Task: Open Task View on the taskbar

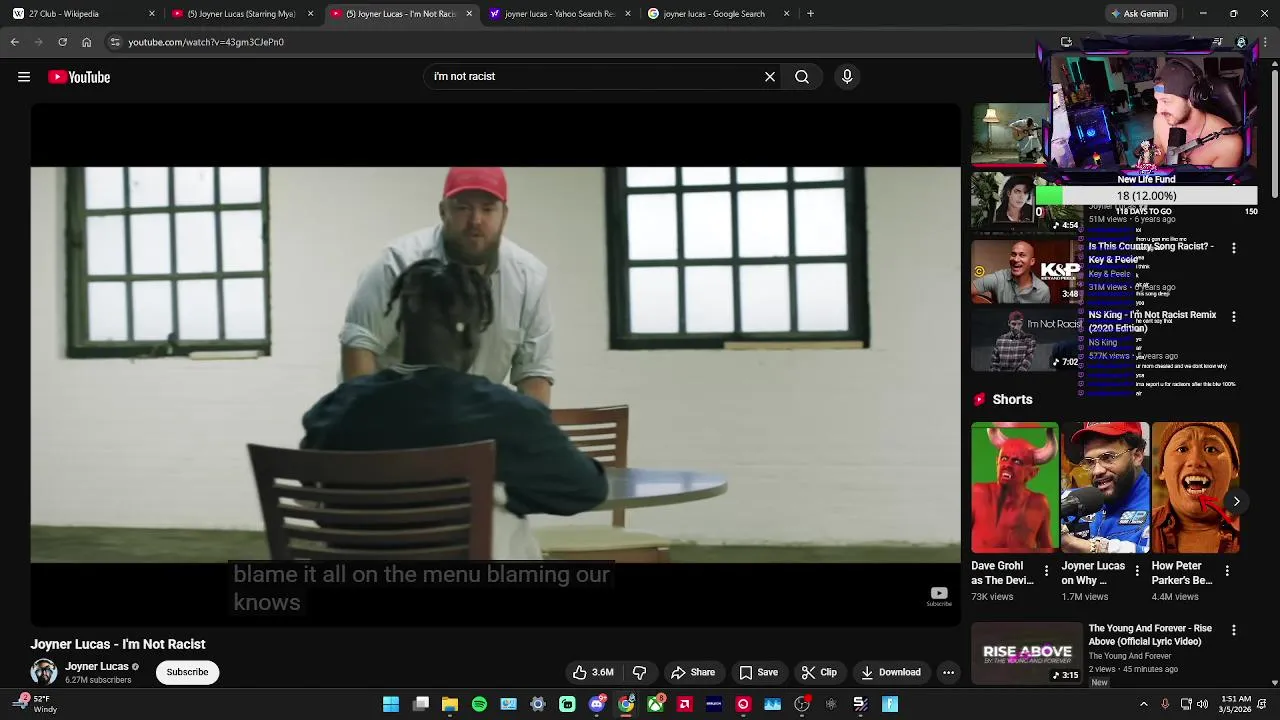Action: pos(421,704)
